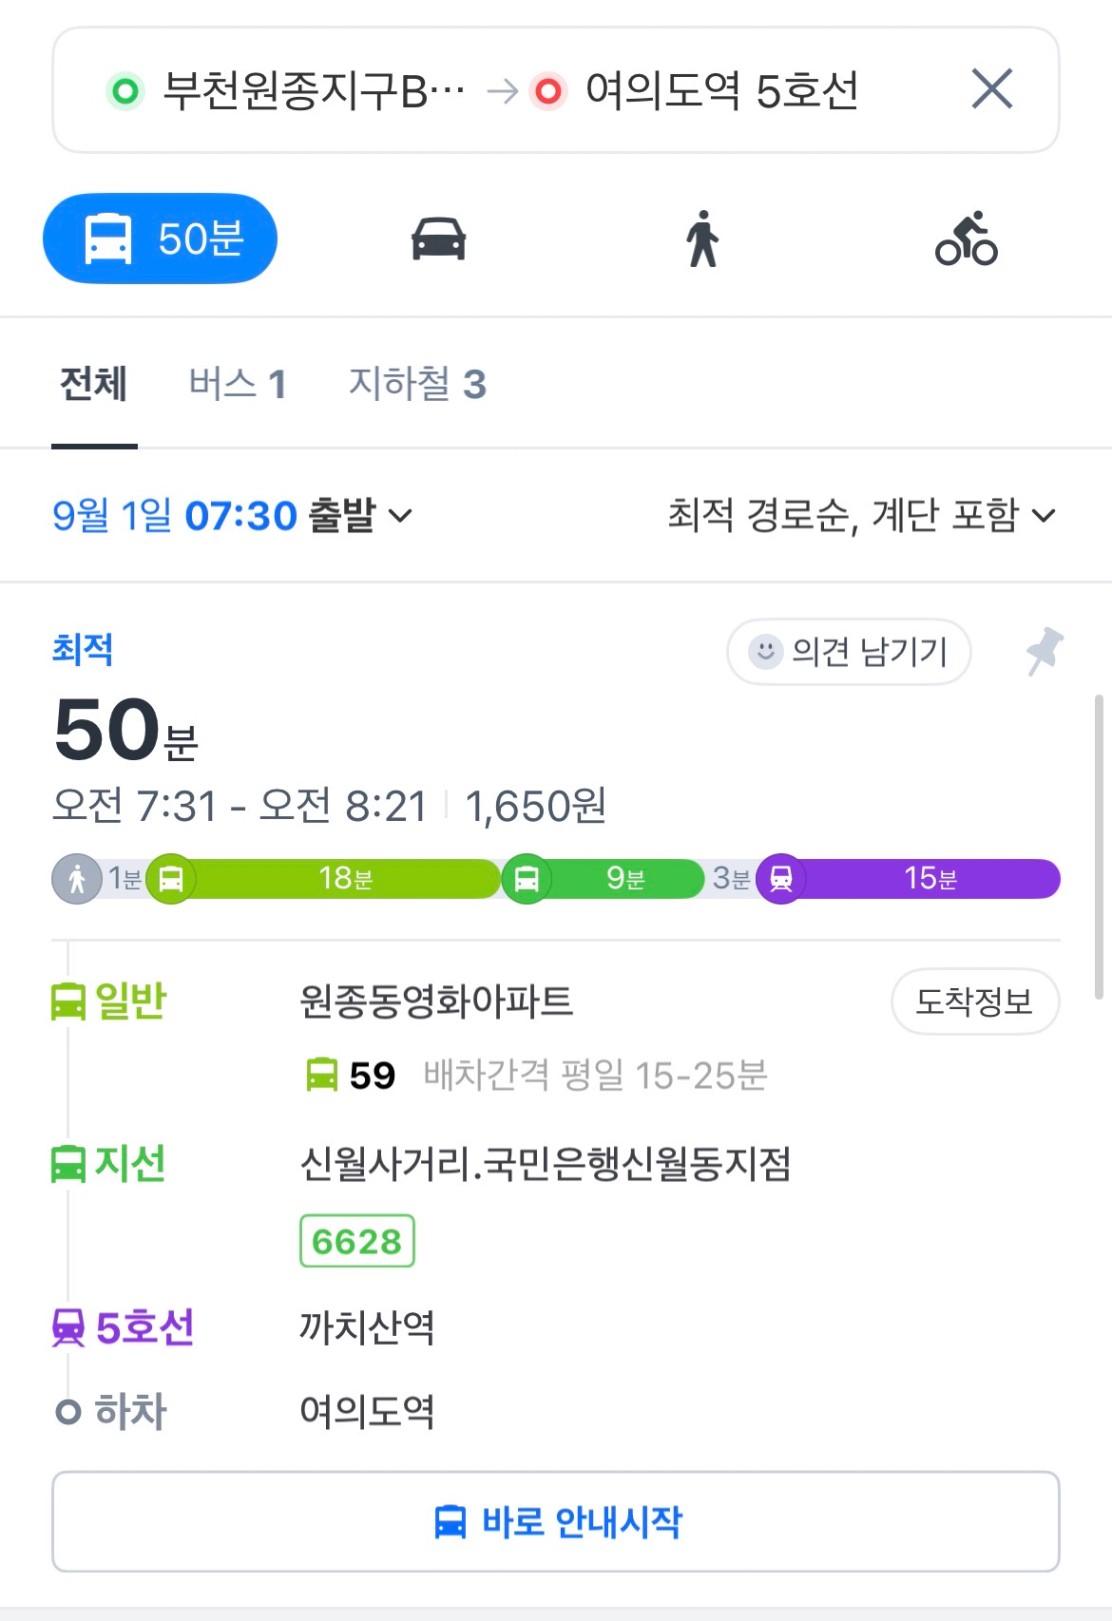The image size is (1112, 1621).
Task: Start guidance with 바로 안내시작 button
Action: click(x=556, y=1521)
